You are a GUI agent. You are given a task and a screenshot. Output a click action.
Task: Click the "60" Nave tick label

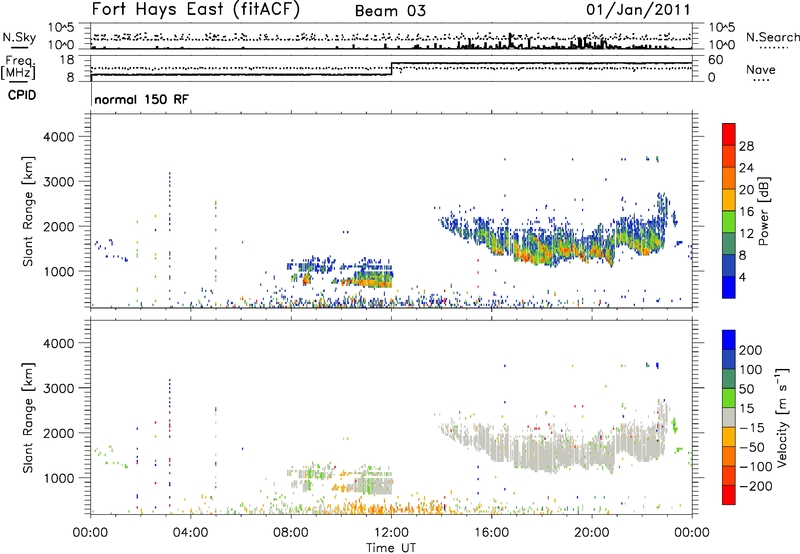[x=715, y=60]
